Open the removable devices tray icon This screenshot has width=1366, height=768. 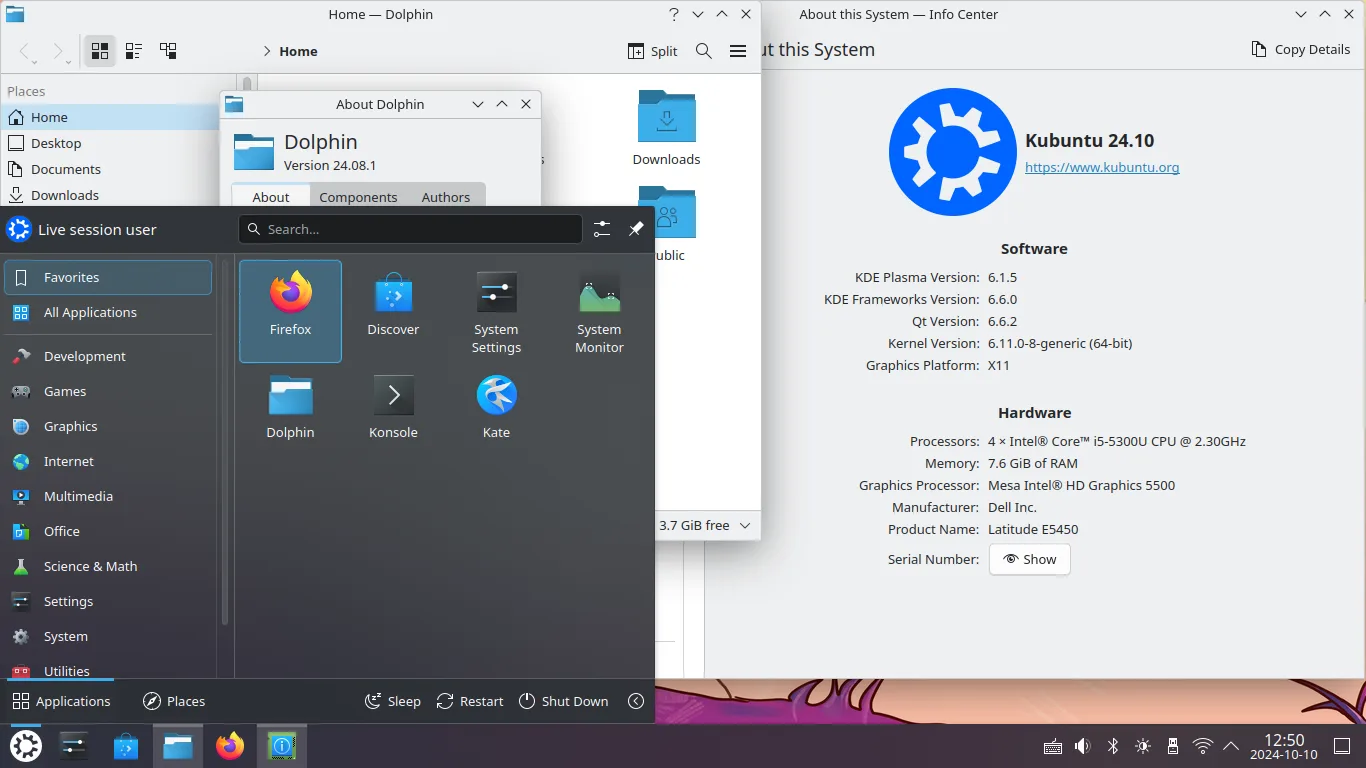pos(1173,746)
